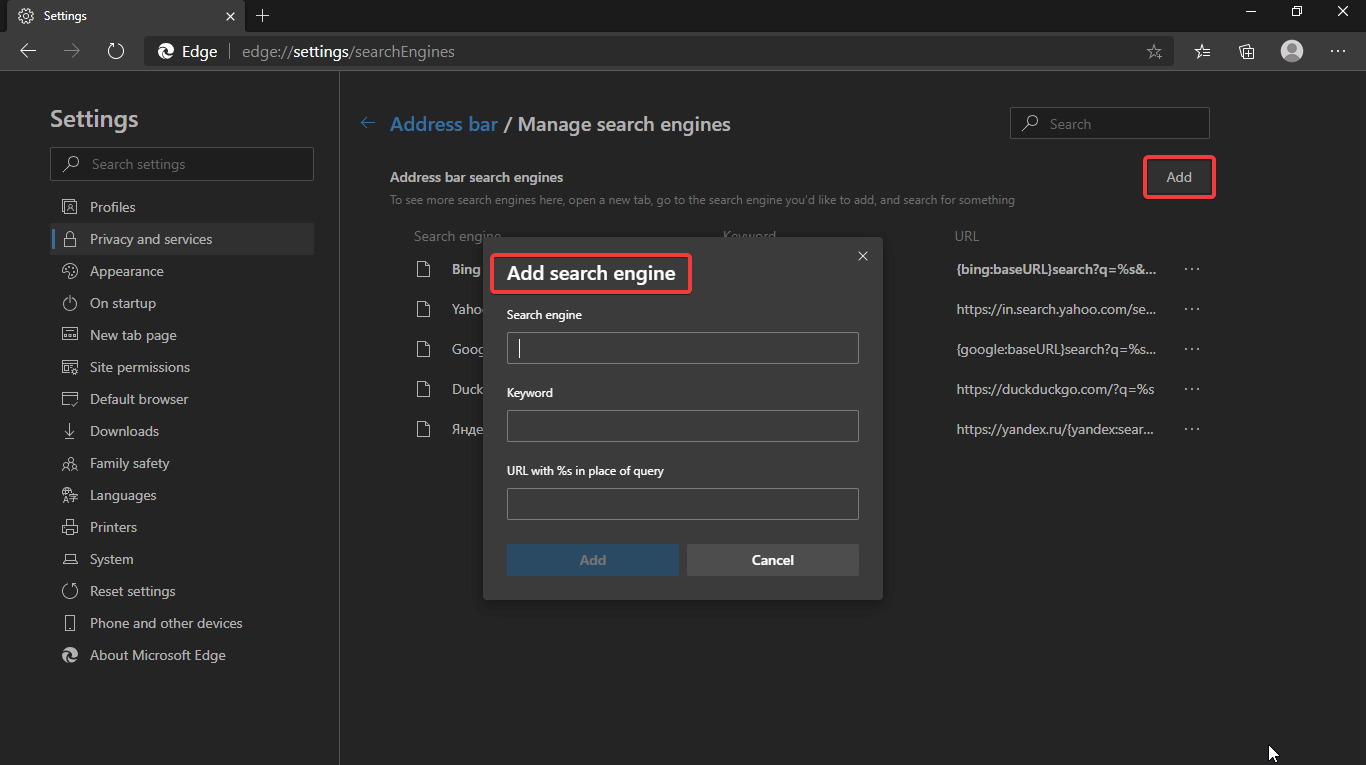Click the About Microsoft Edge icon
The image size is (1366, 765).
(x=70, y=655)
